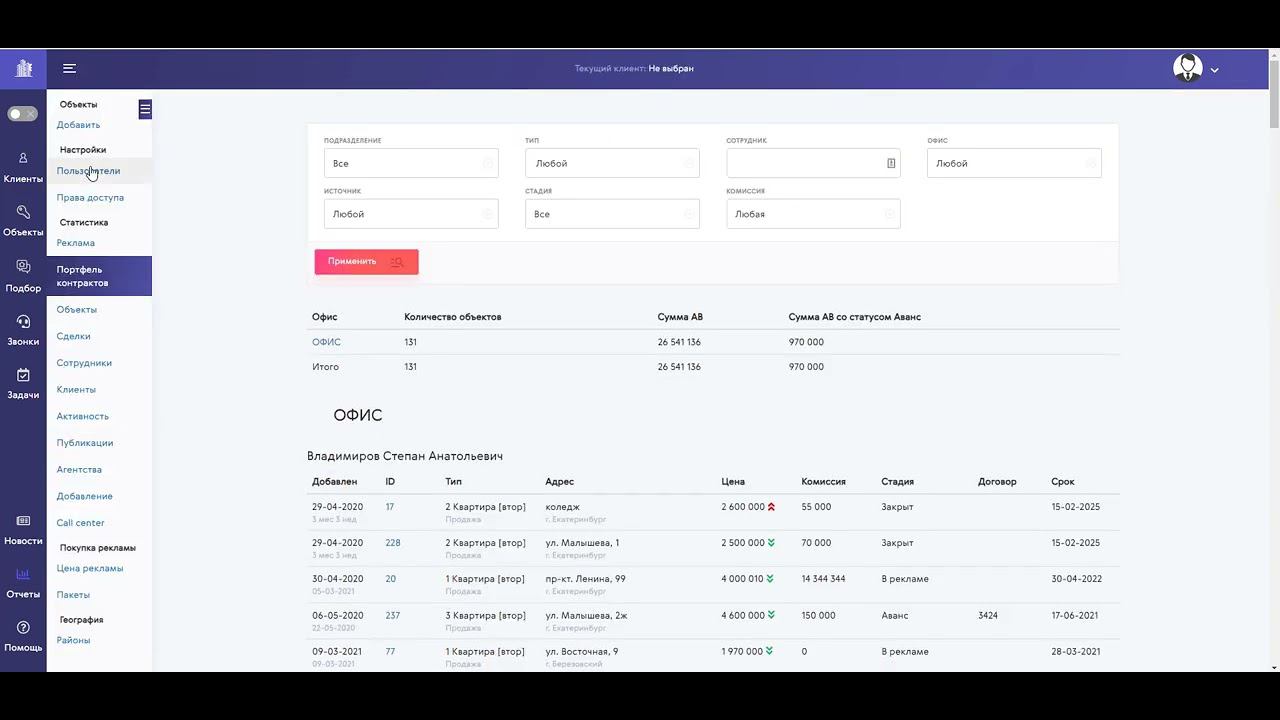
Task: Go to Объекты in the left icon rail
Action: pyautogui.click(x=23, y=222)
